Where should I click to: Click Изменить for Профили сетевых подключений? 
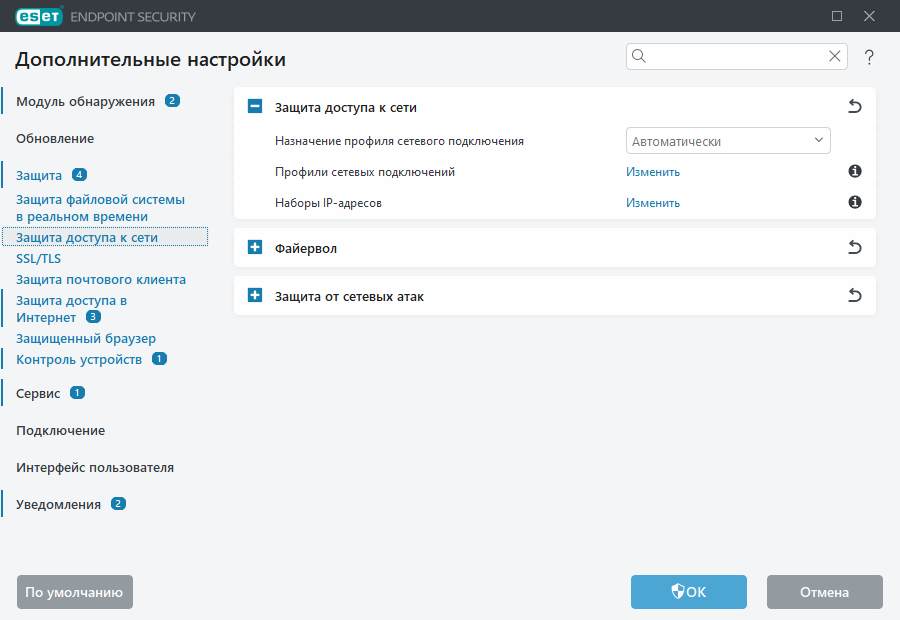(x=651, y=171)
